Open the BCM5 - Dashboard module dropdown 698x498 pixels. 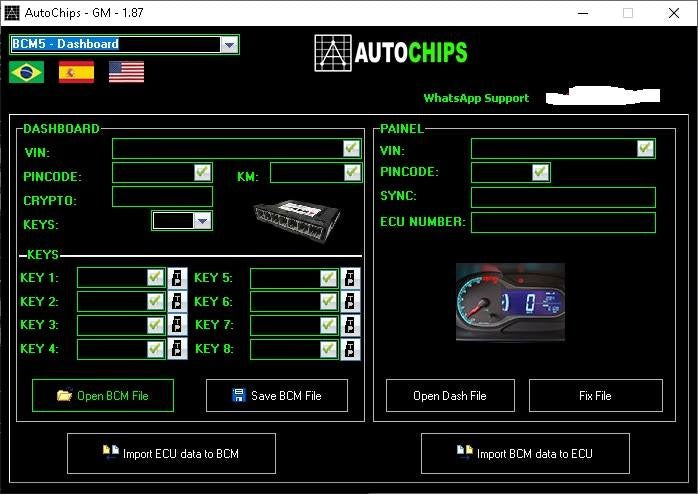coord(229,44)
